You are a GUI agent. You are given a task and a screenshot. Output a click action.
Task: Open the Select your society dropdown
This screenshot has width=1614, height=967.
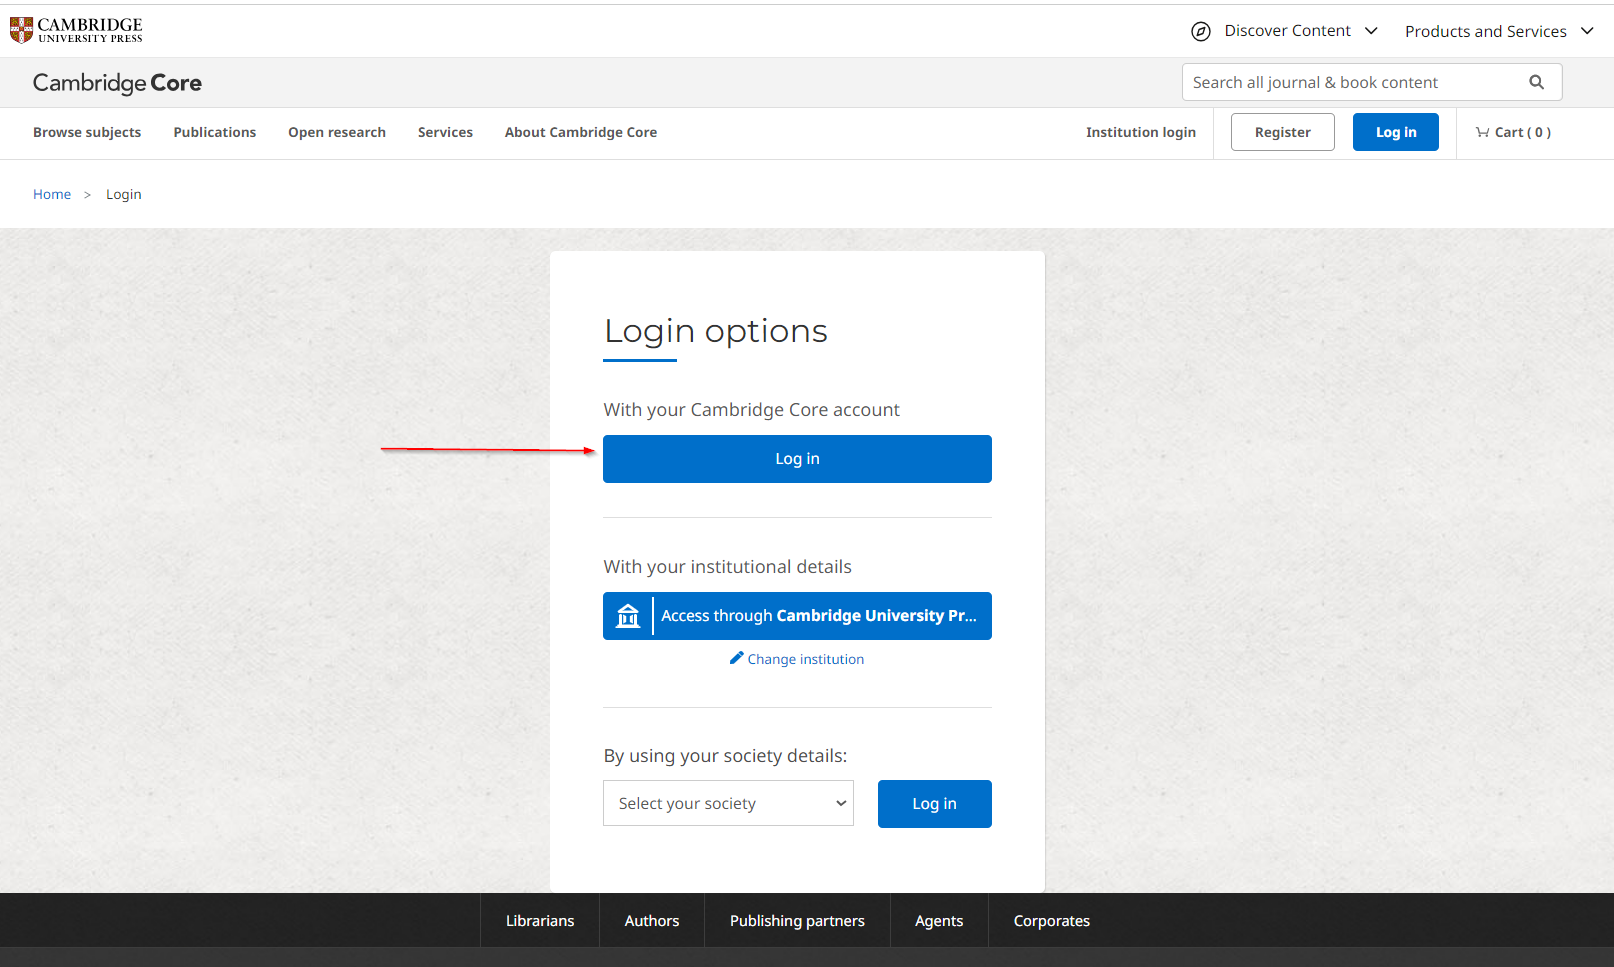click(728, 803)
